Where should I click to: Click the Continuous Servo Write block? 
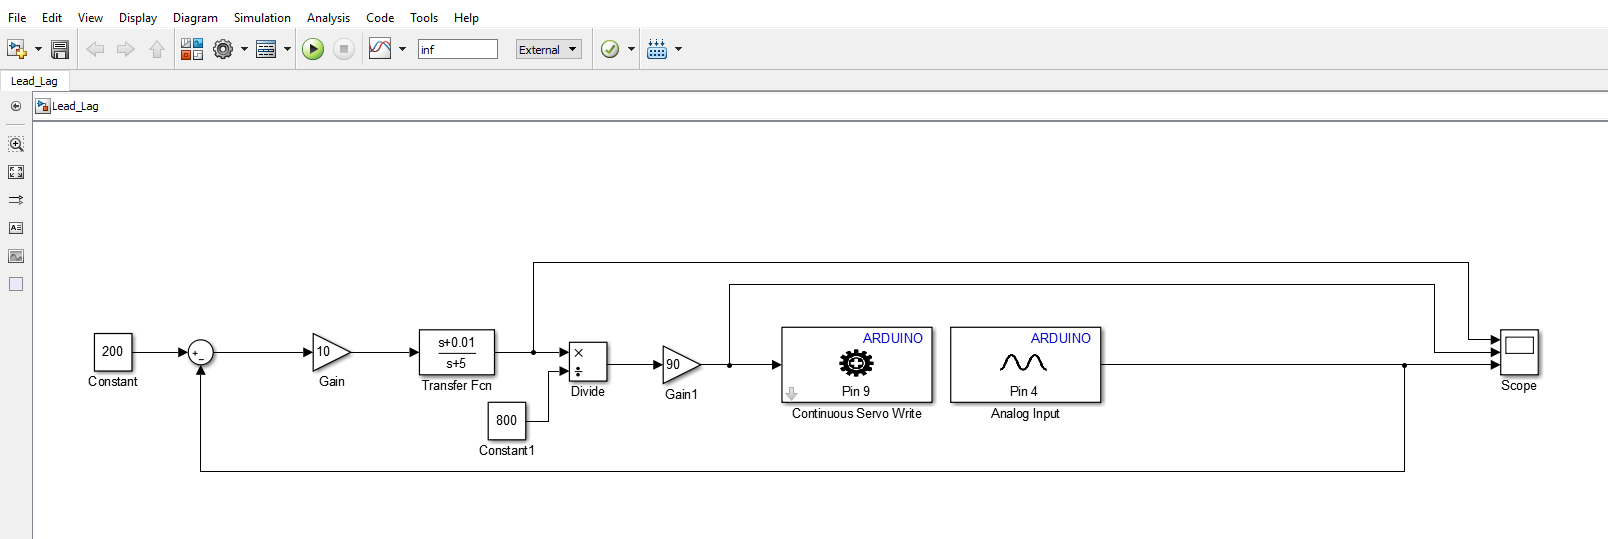(x=856, y=365)
